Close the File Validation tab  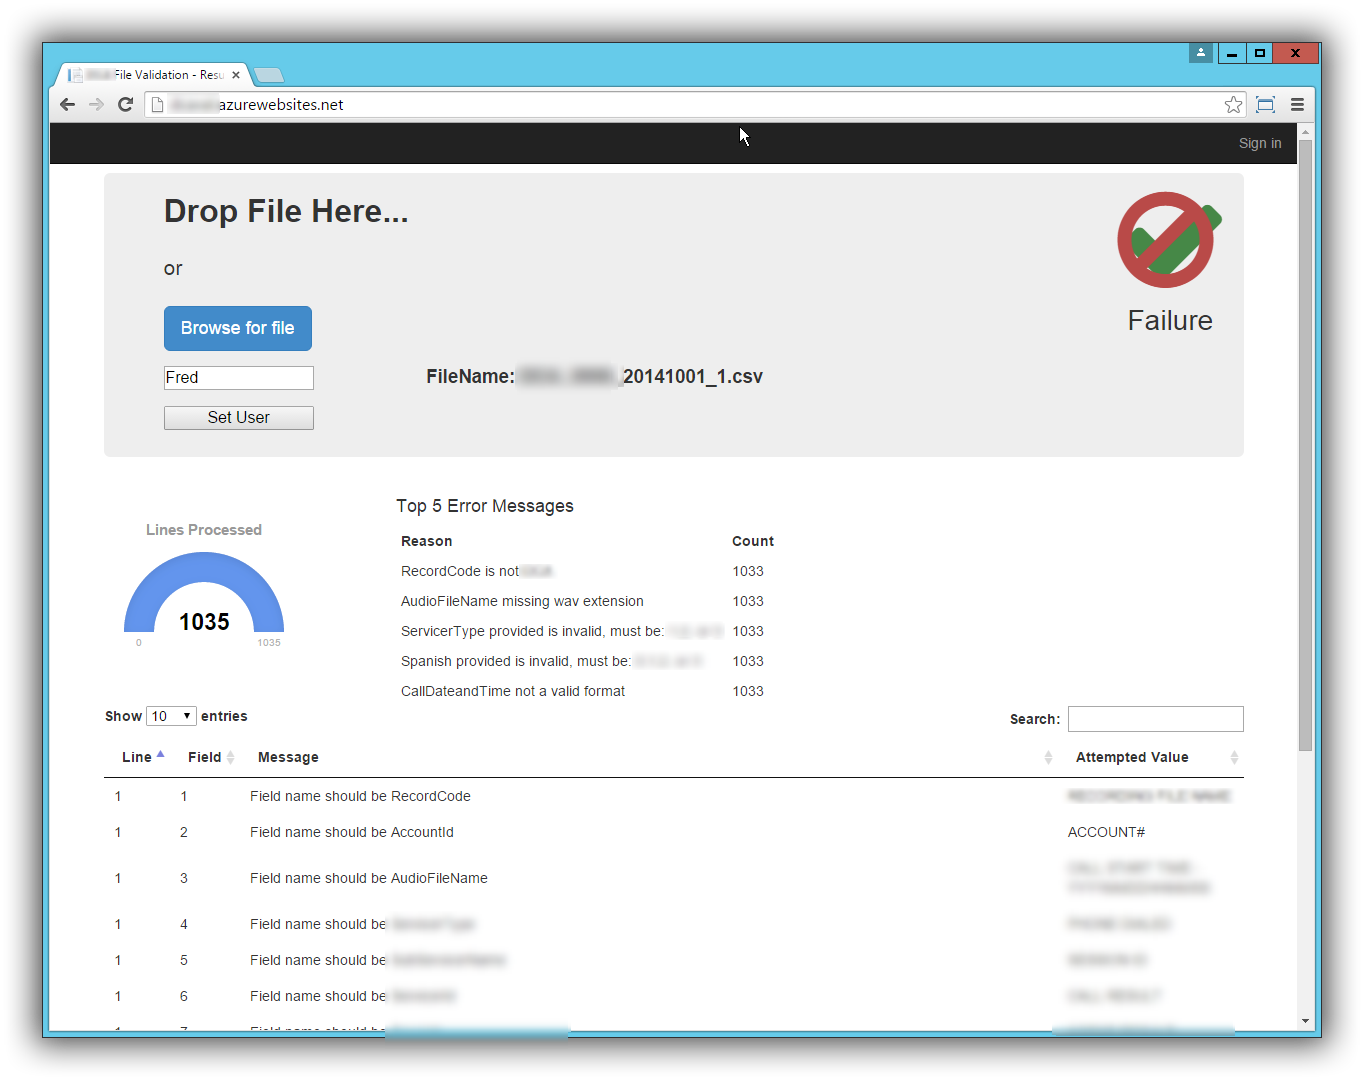(x=236, y=75)
